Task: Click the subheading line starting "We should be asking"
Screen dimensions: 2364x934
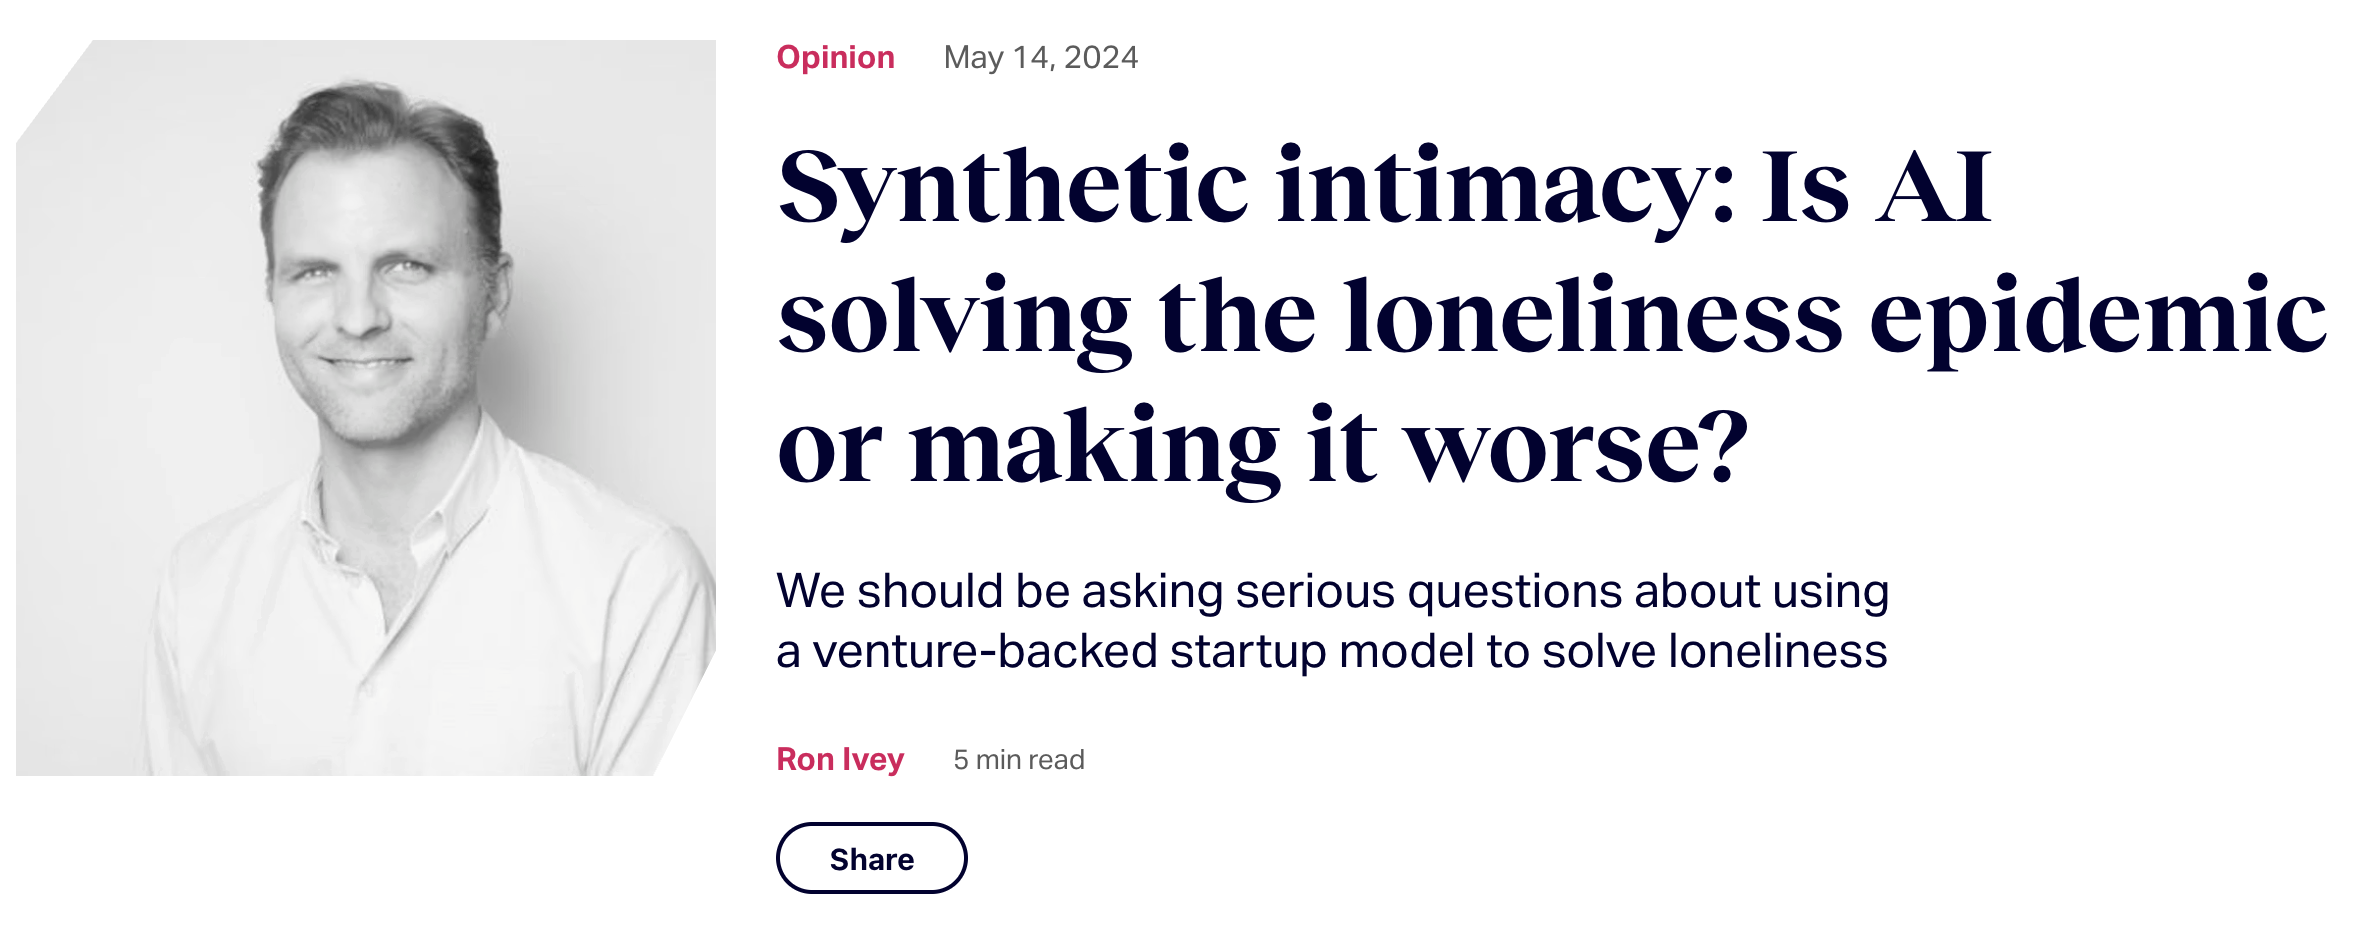Action: click(1333, 591)
